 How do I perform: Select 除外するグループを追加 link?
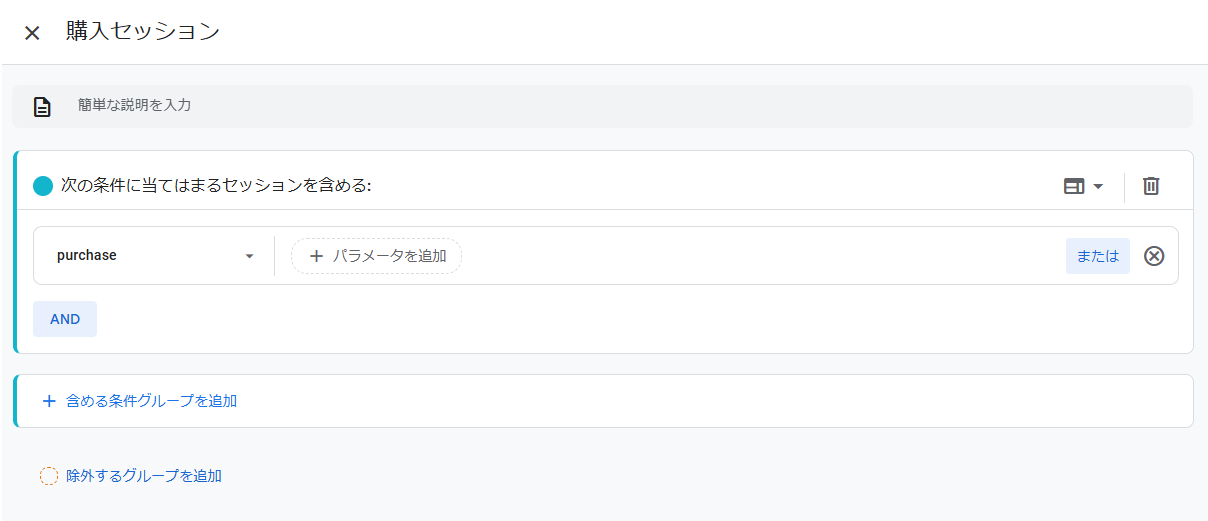(144, 476)
